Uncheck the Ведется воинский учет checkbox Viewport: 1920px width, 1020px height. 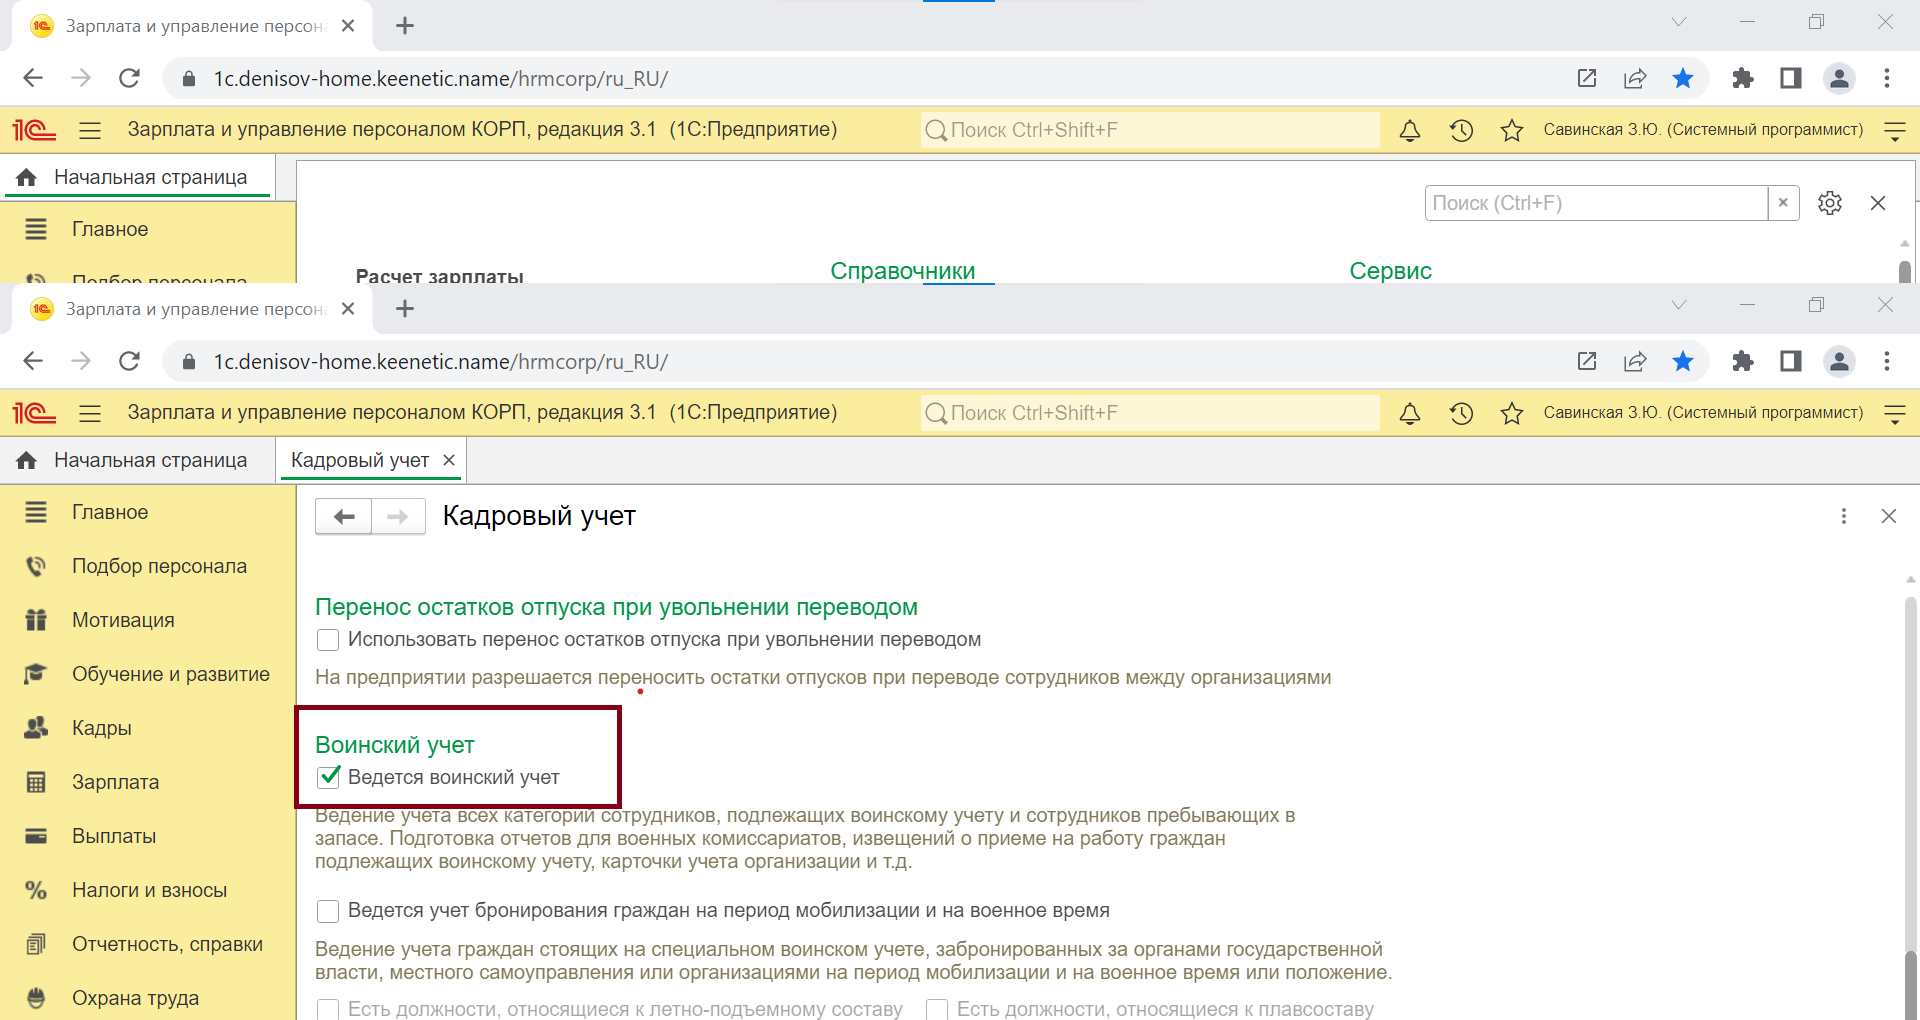click(328, 777)
